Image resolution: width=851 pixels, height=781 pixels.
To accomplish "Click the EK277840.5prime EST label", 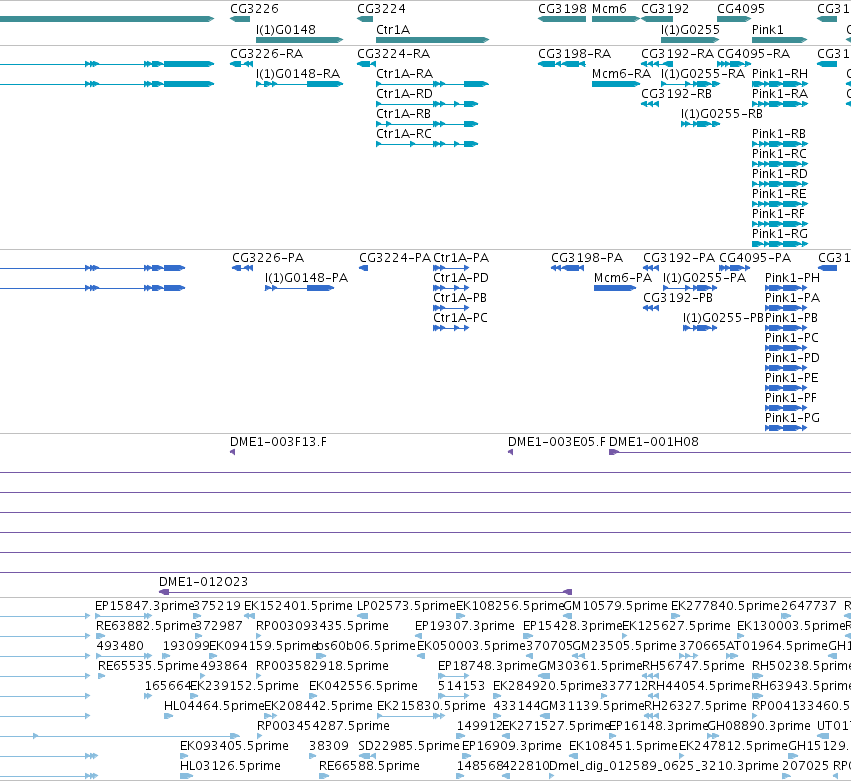I will tap(725, 606).
